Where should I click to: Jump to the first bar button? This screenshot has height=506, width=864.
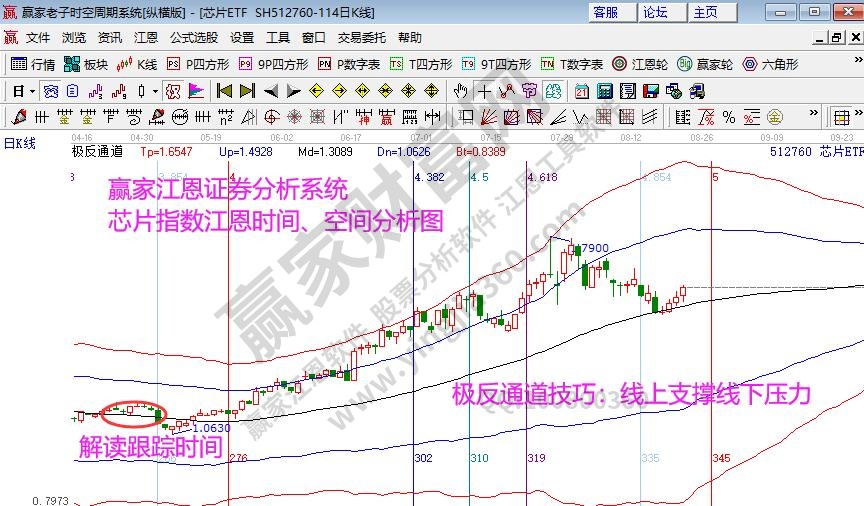tap(224, 91)
